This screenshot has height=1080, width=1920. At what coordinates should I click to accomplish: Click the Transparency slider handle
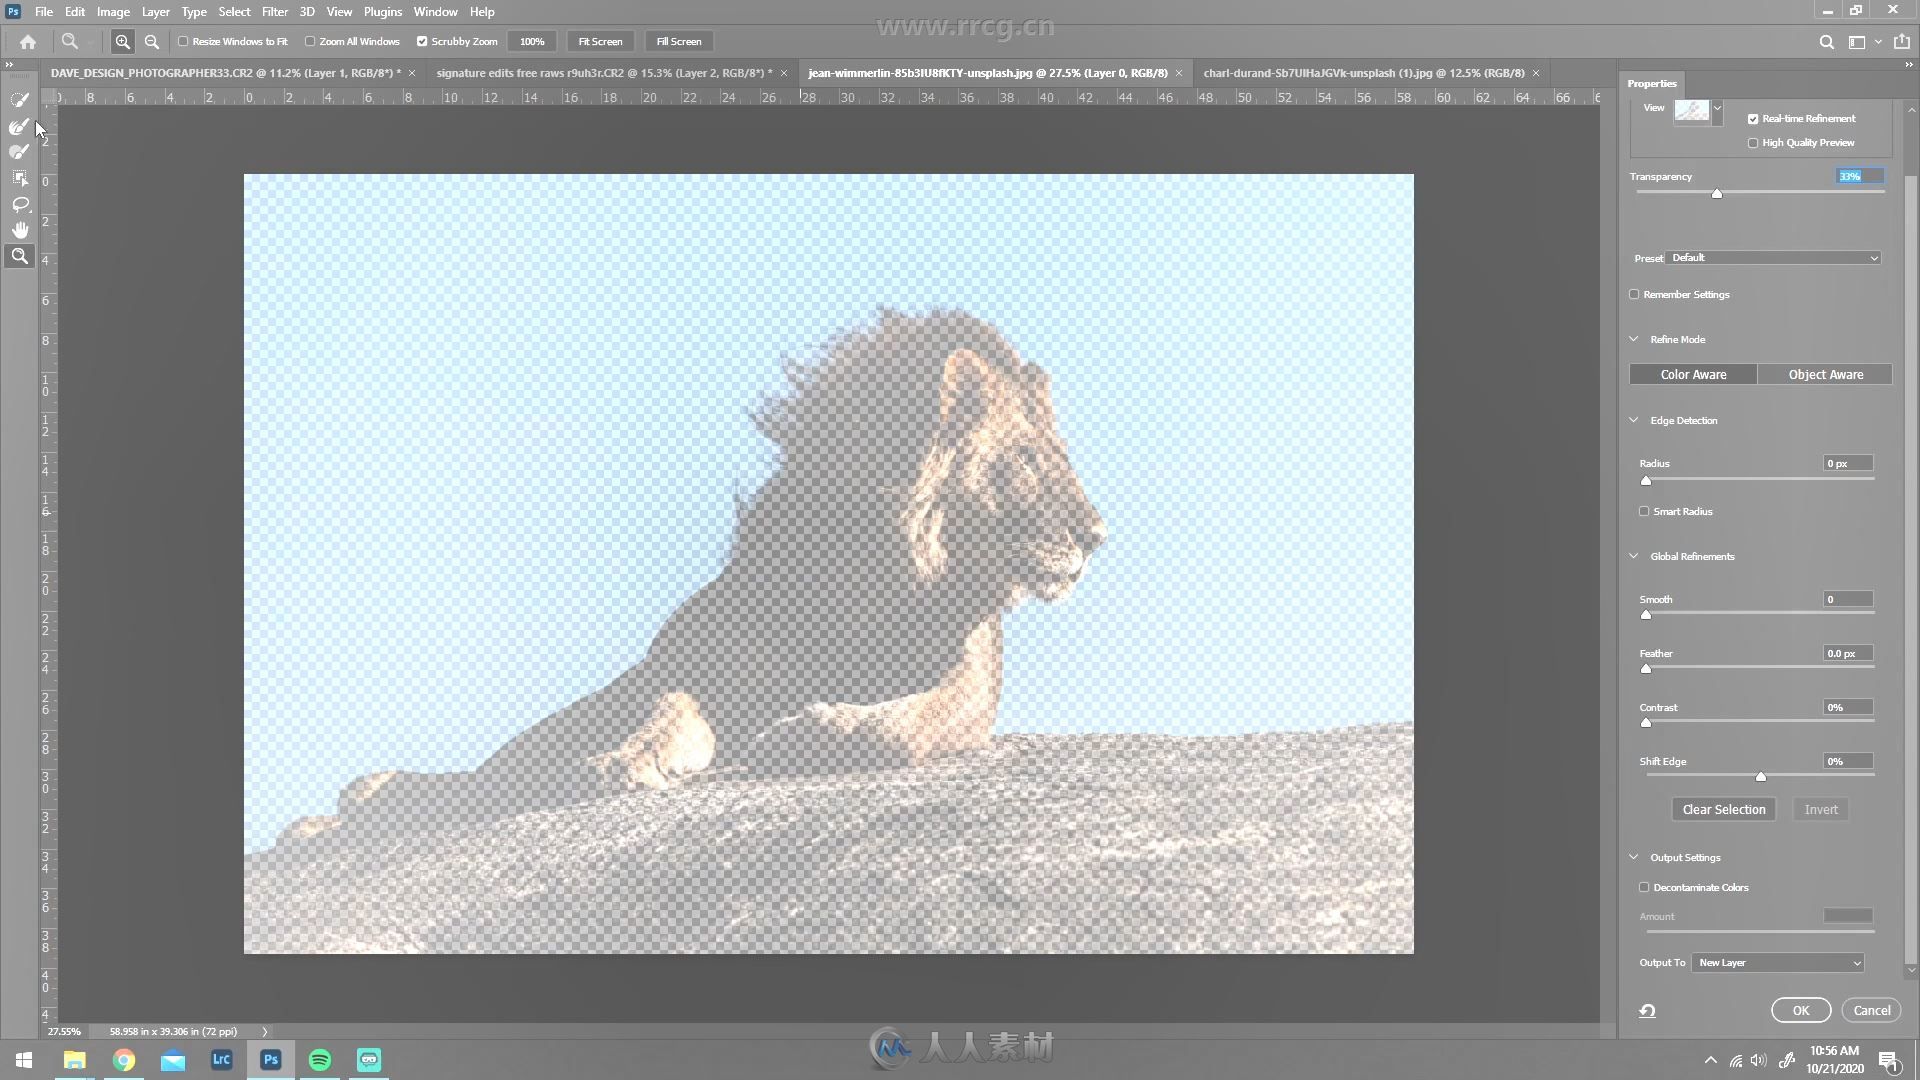1717,194
